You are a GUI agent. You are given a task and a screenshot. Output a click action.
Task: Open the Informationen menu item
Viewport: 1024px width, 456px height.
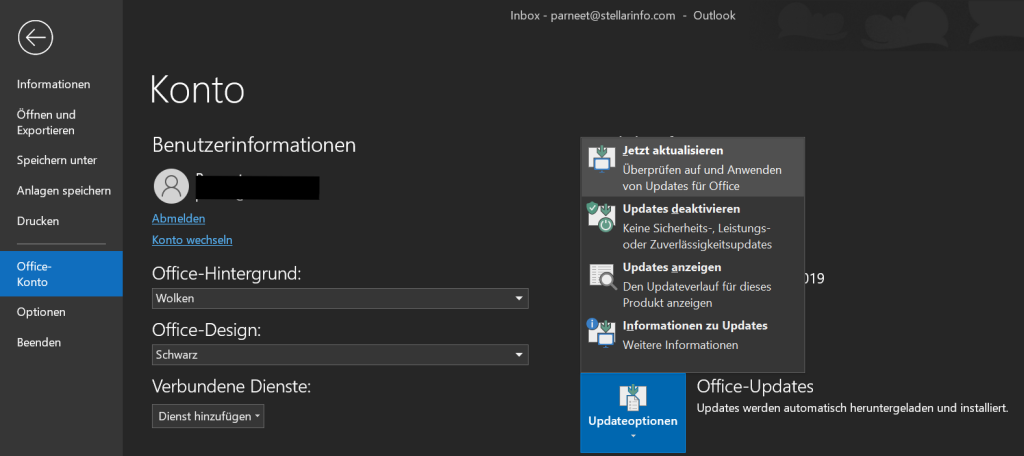click(x=54, y=84)
